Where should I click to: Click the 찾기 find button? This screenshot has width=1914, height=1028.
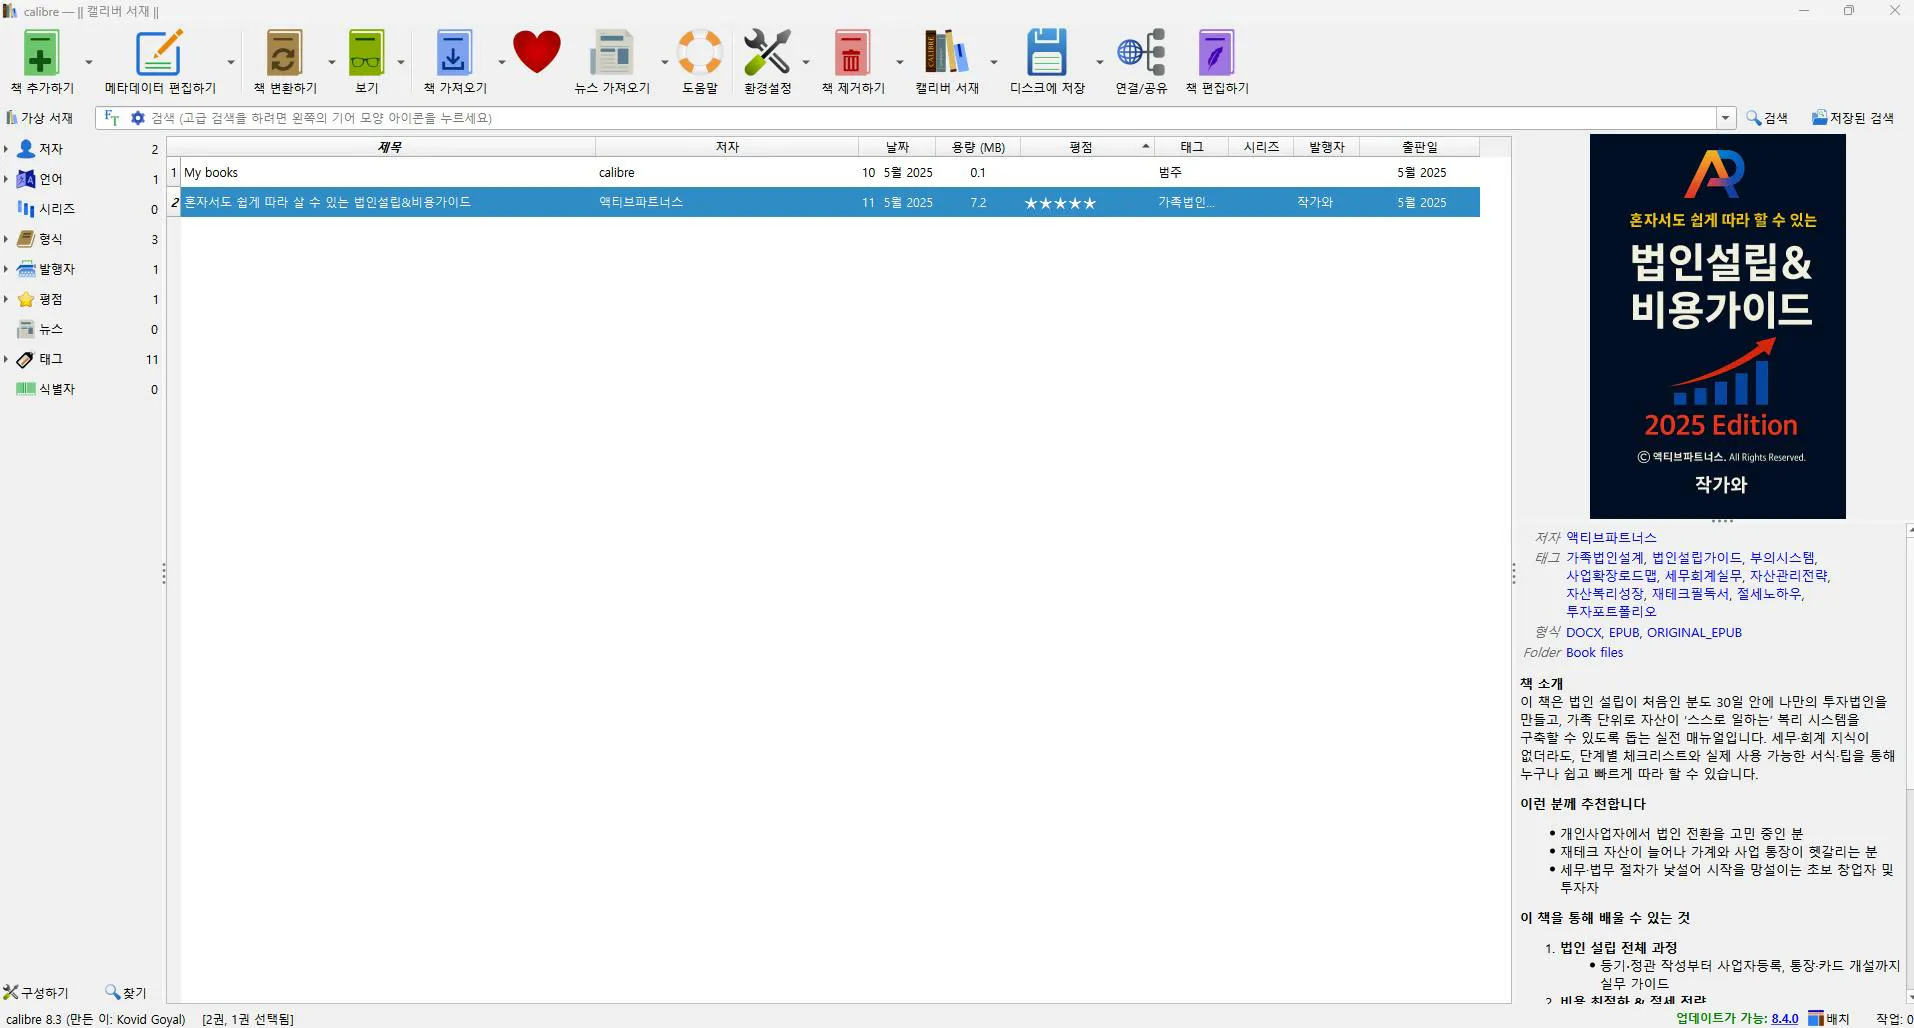pyautogui.click(x=126, y=993)
